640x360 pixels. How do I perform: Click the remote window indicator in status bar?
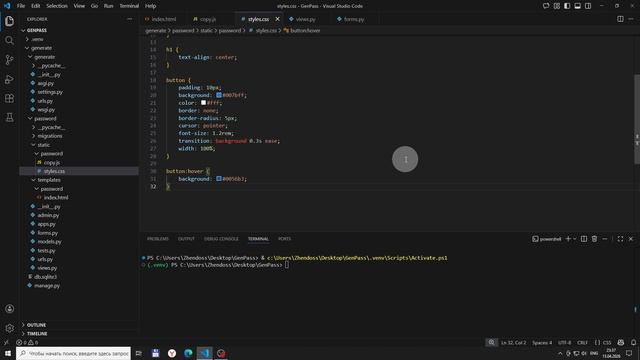6,342
